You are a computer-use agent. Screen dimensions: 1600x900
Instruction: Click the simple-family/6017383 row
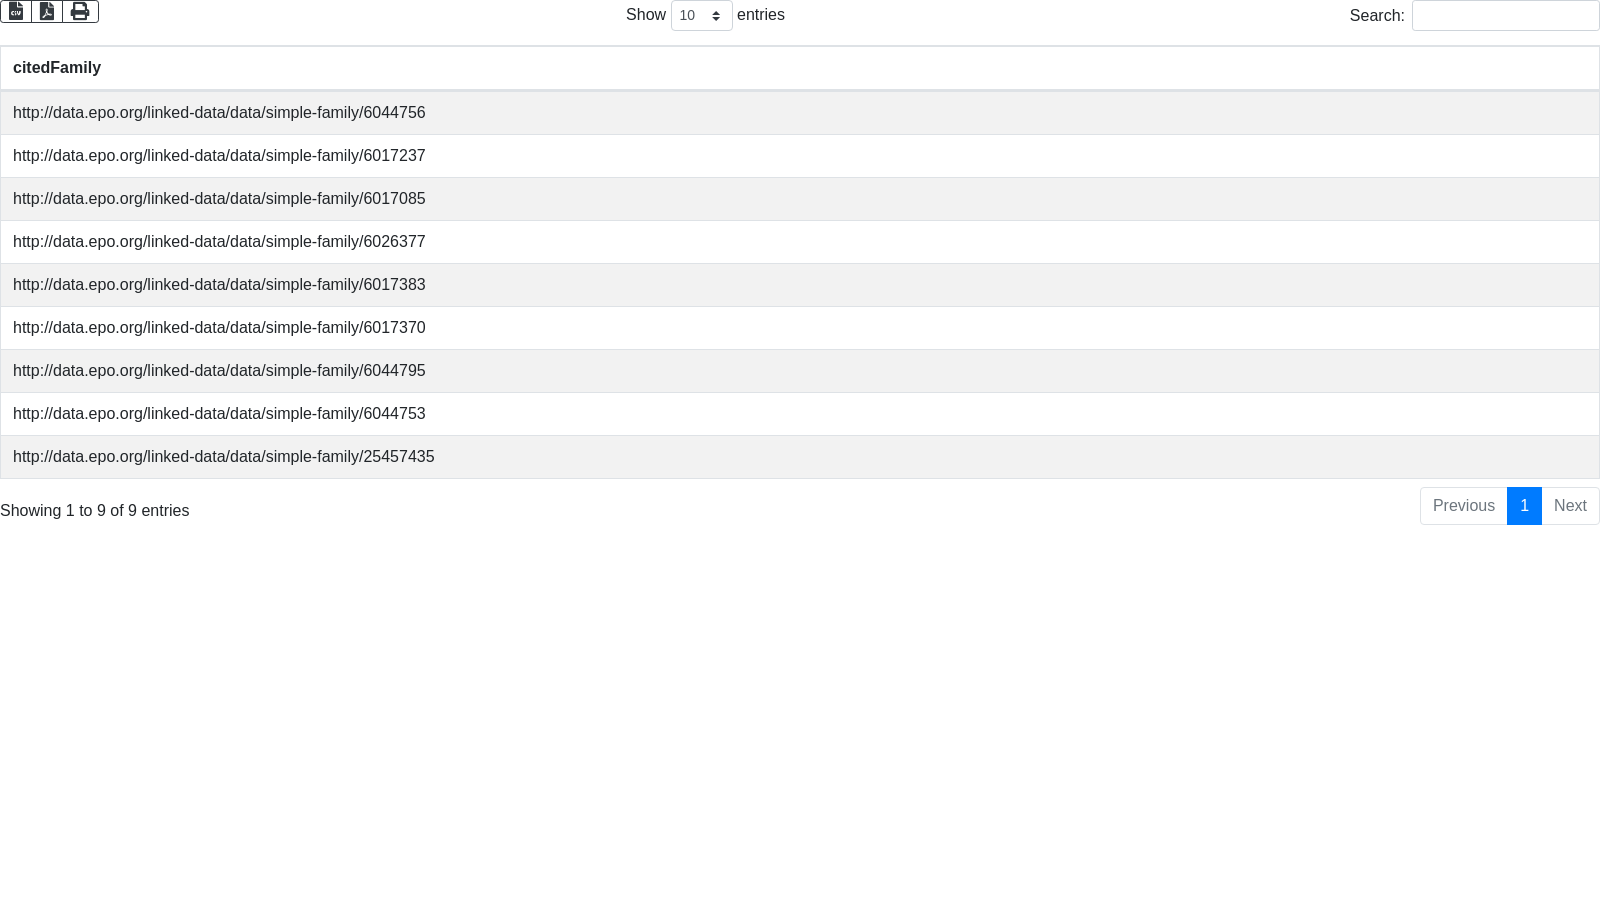click(x=219, y=285)
